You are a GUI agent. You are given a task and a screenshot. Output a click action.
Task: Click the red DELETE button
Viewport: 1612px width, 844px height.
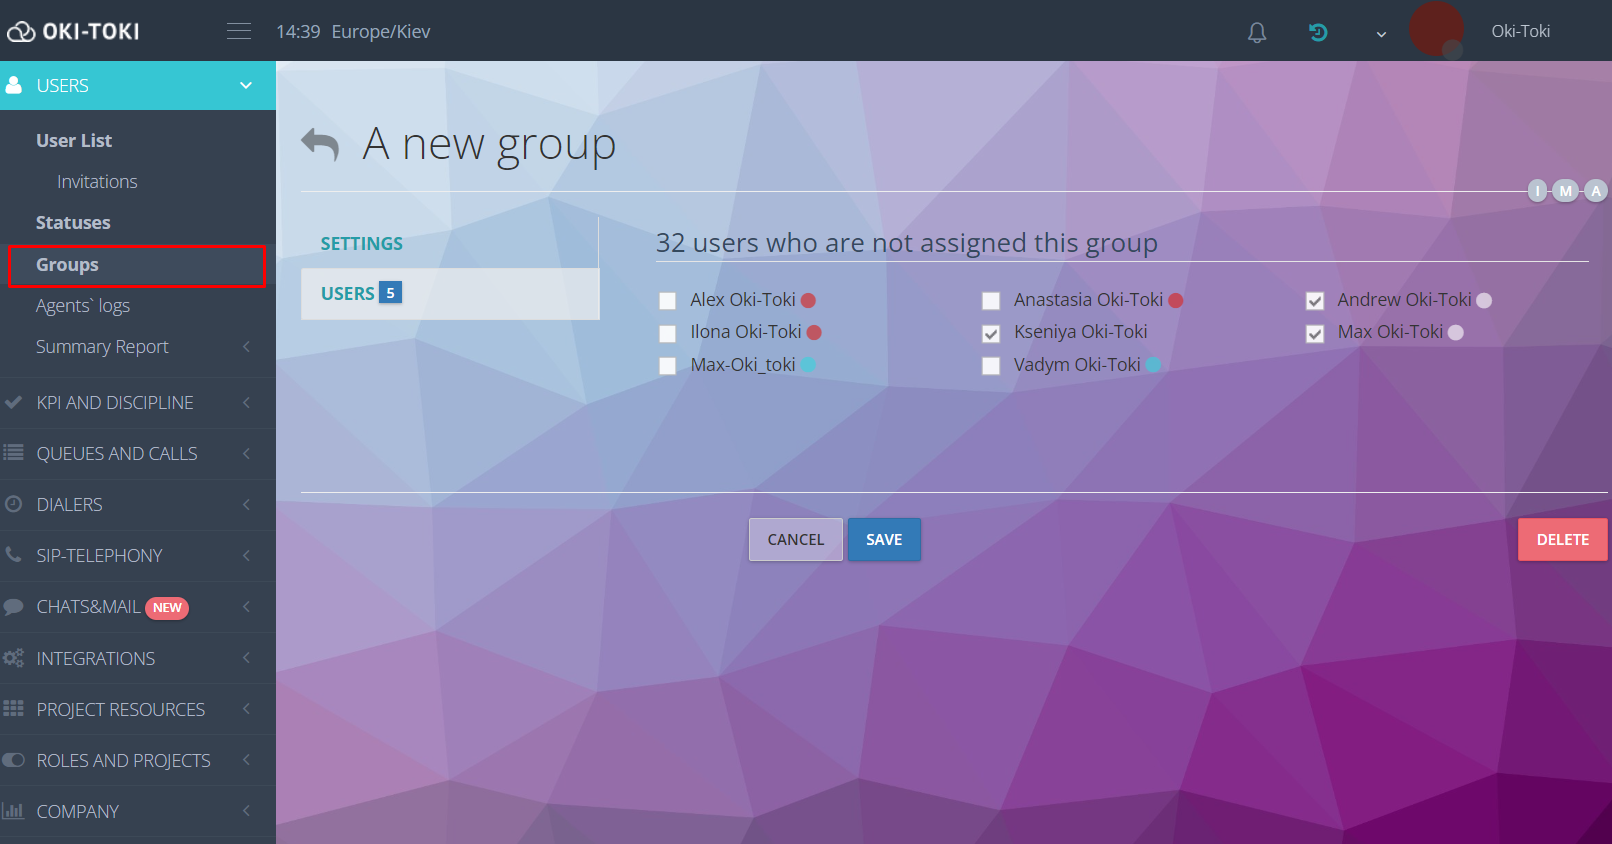tap(1562, 539)
